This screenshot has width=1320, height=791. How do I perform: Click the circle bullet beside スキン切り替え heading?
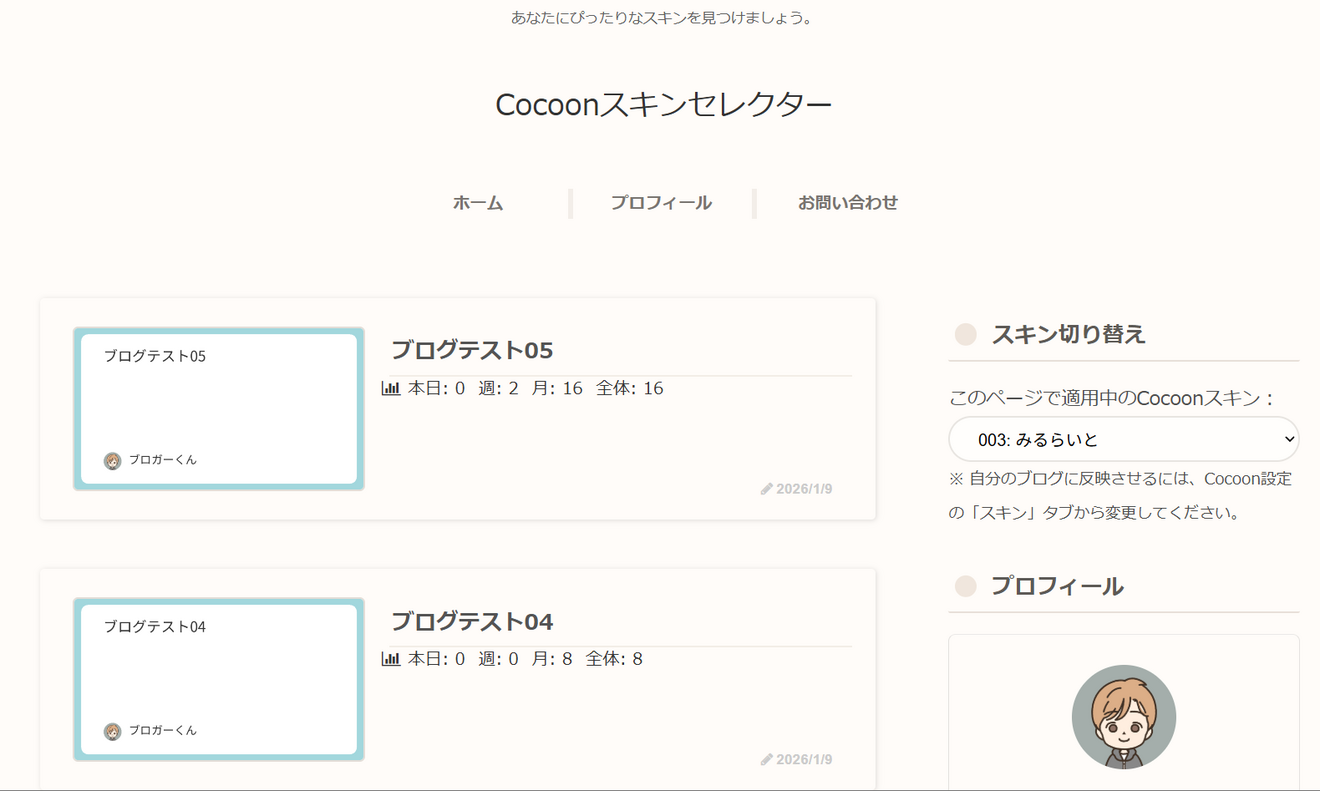click(x=965, y=334)
